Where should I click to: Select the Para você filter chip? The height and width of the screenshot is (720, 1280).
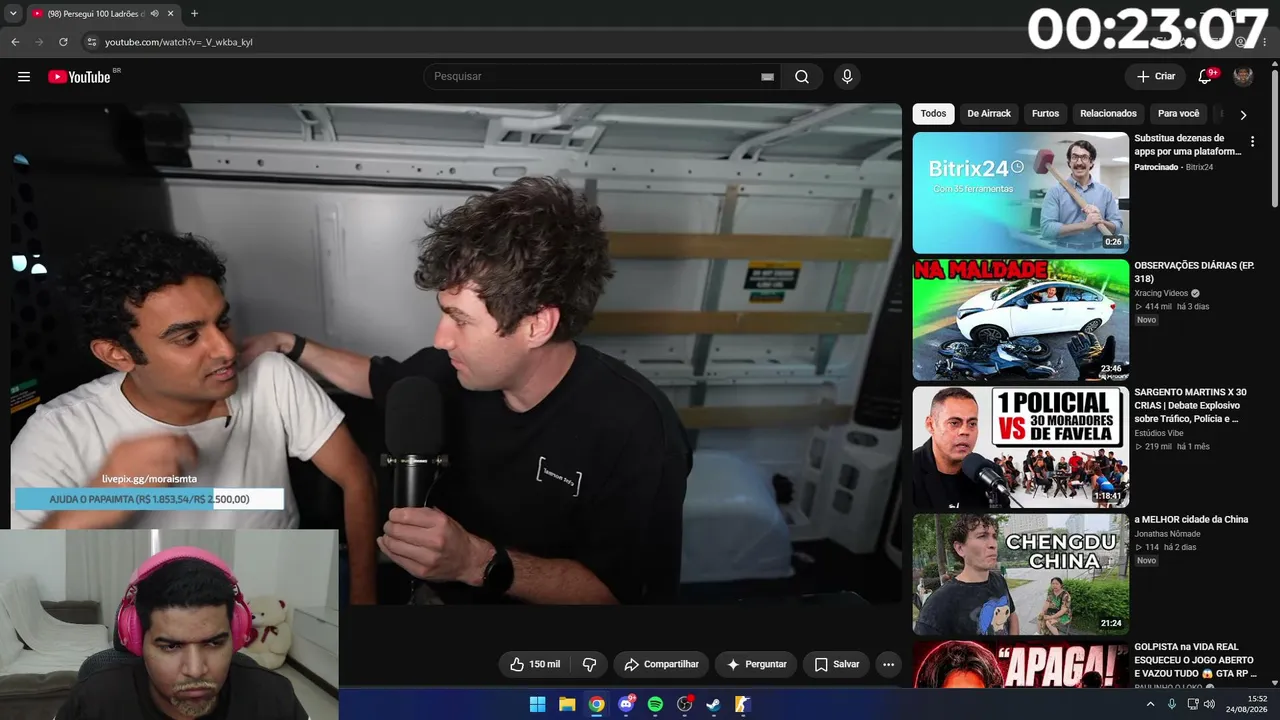point(1178,114)
